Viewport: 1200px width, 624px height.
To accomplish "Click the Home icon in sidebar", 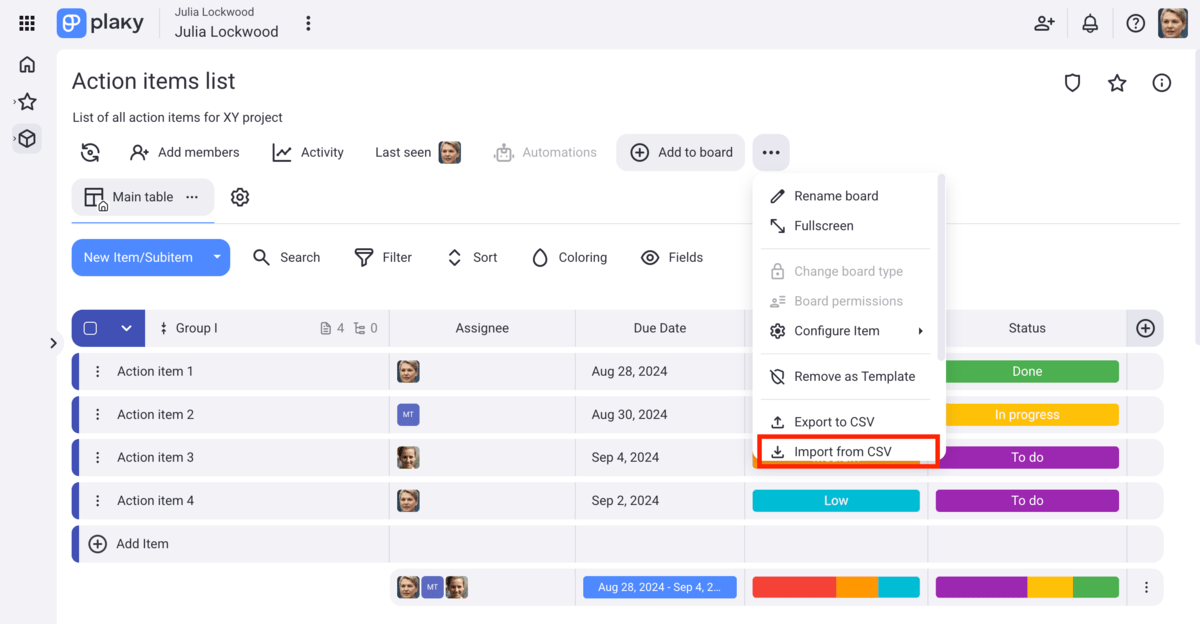I will (x=27, y=65).
